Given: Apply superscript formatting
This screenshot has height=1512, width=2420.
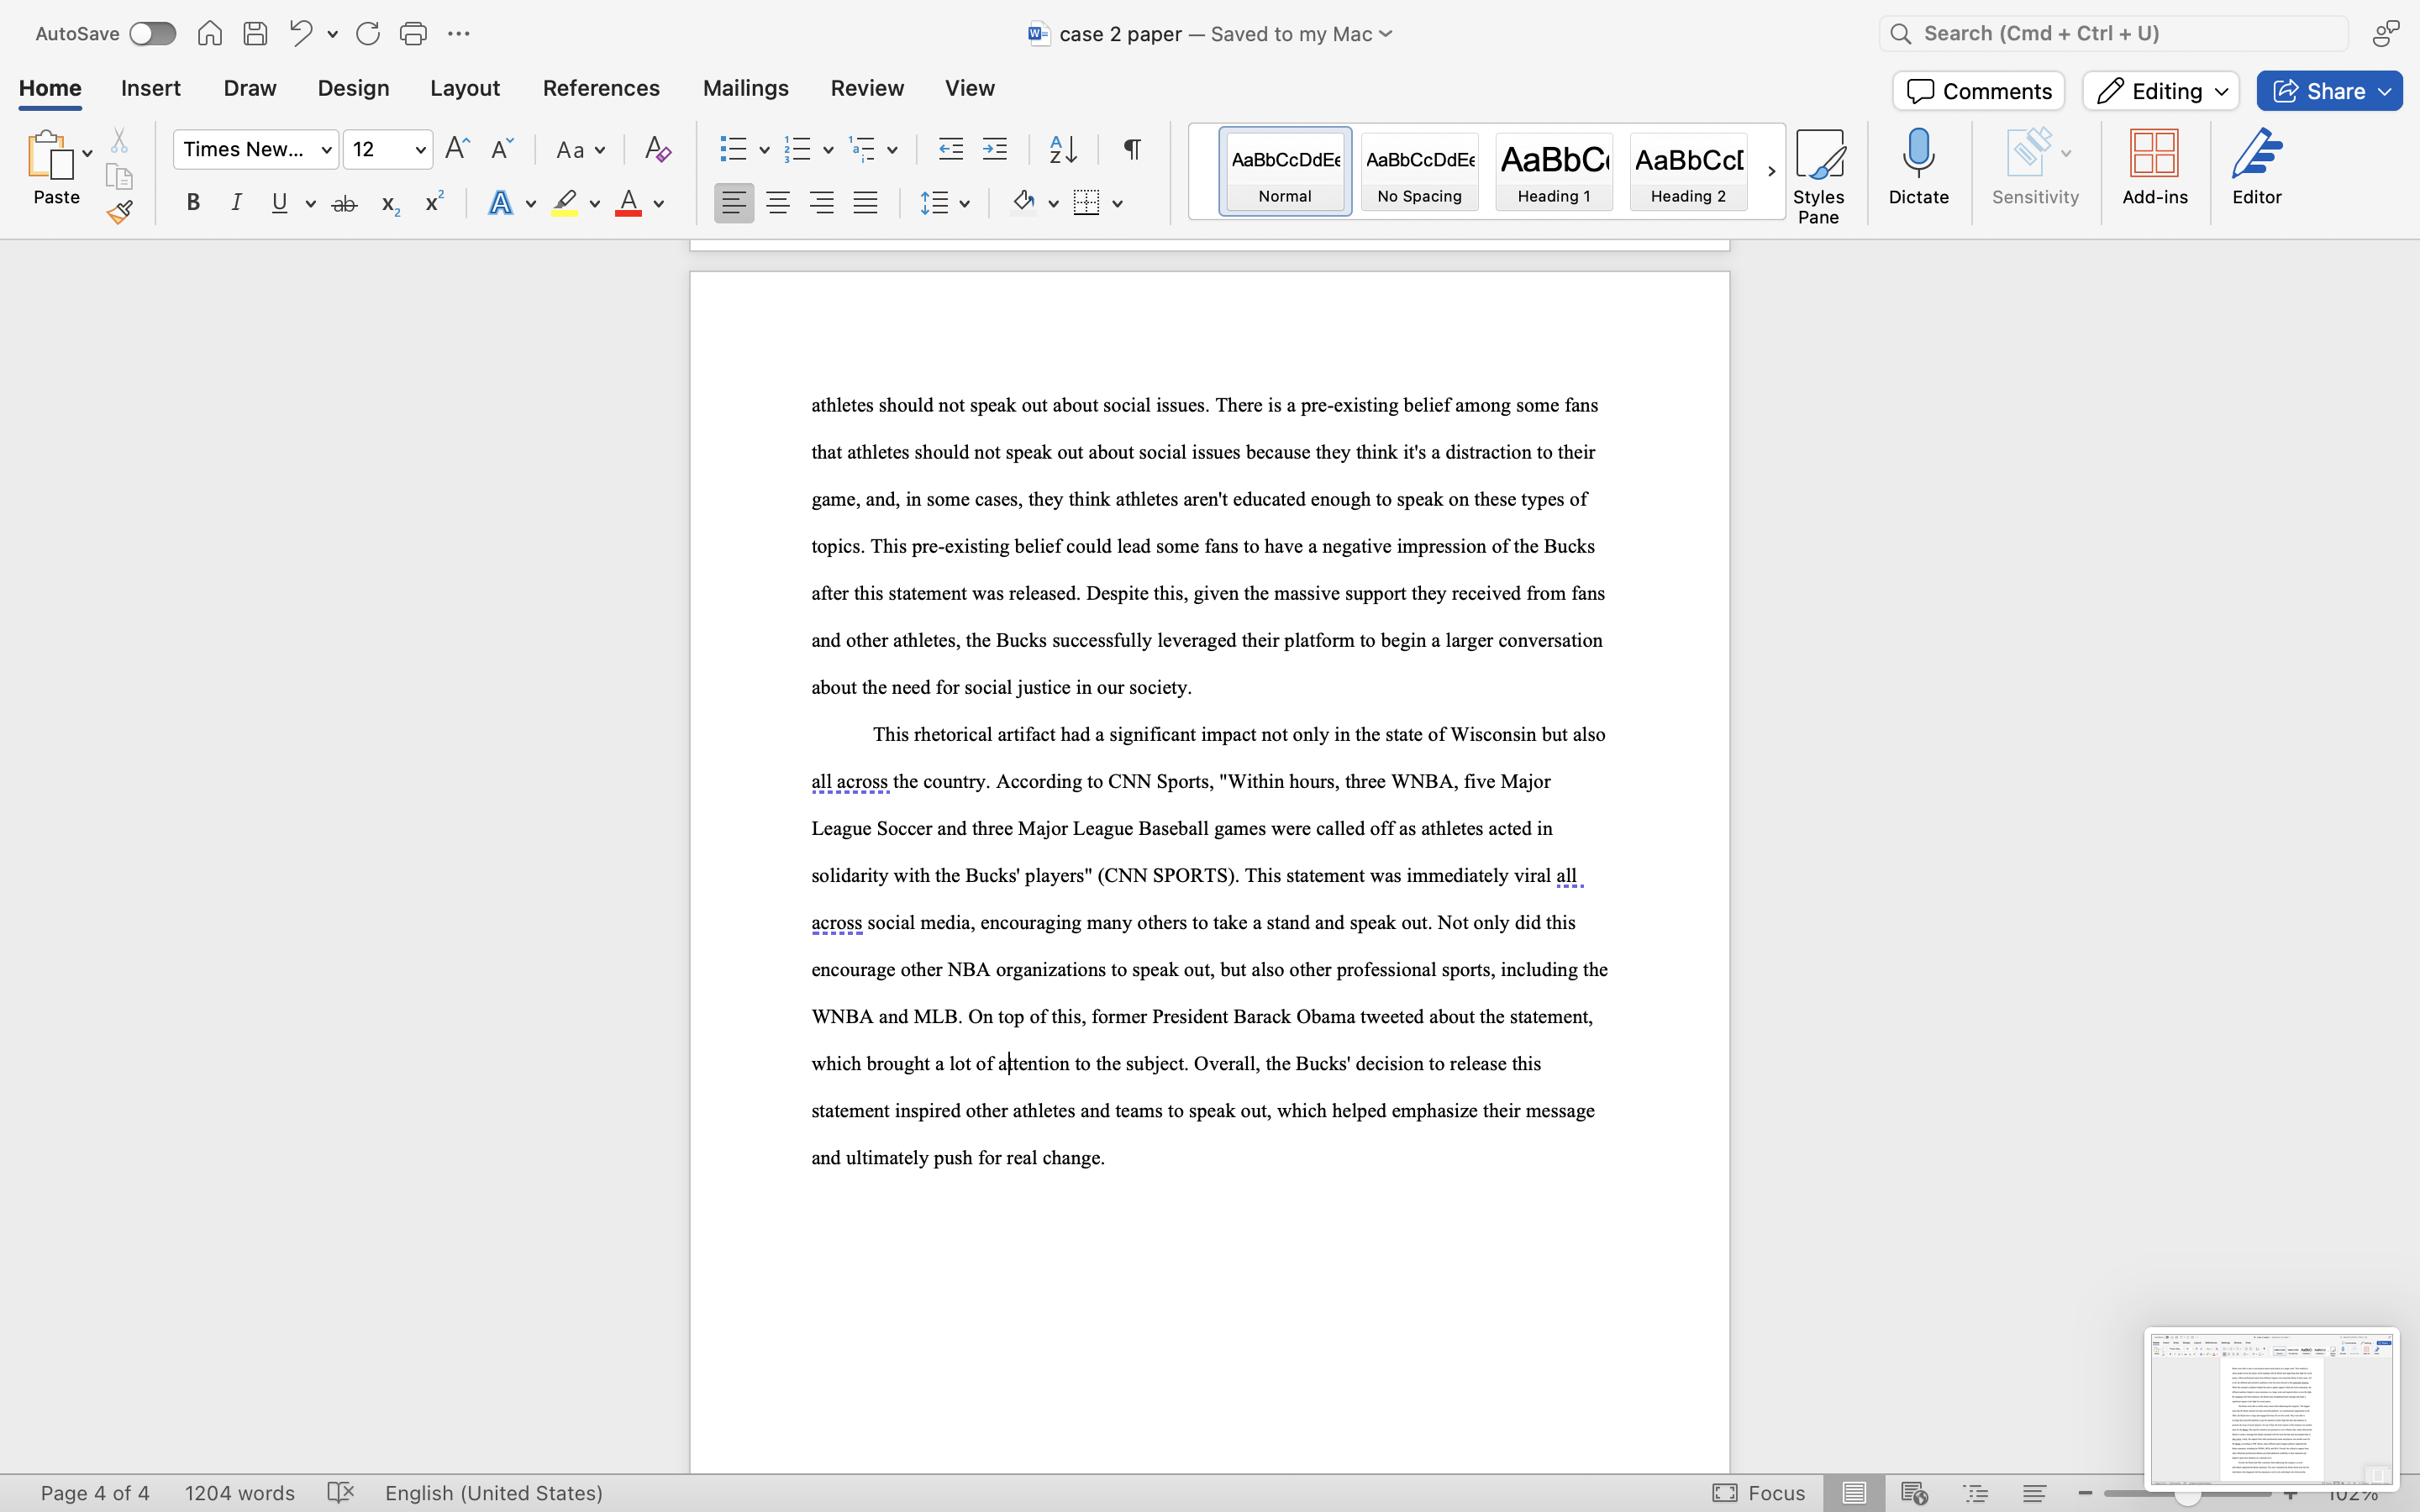Looking at the screenshot, I should click(432, 202).
